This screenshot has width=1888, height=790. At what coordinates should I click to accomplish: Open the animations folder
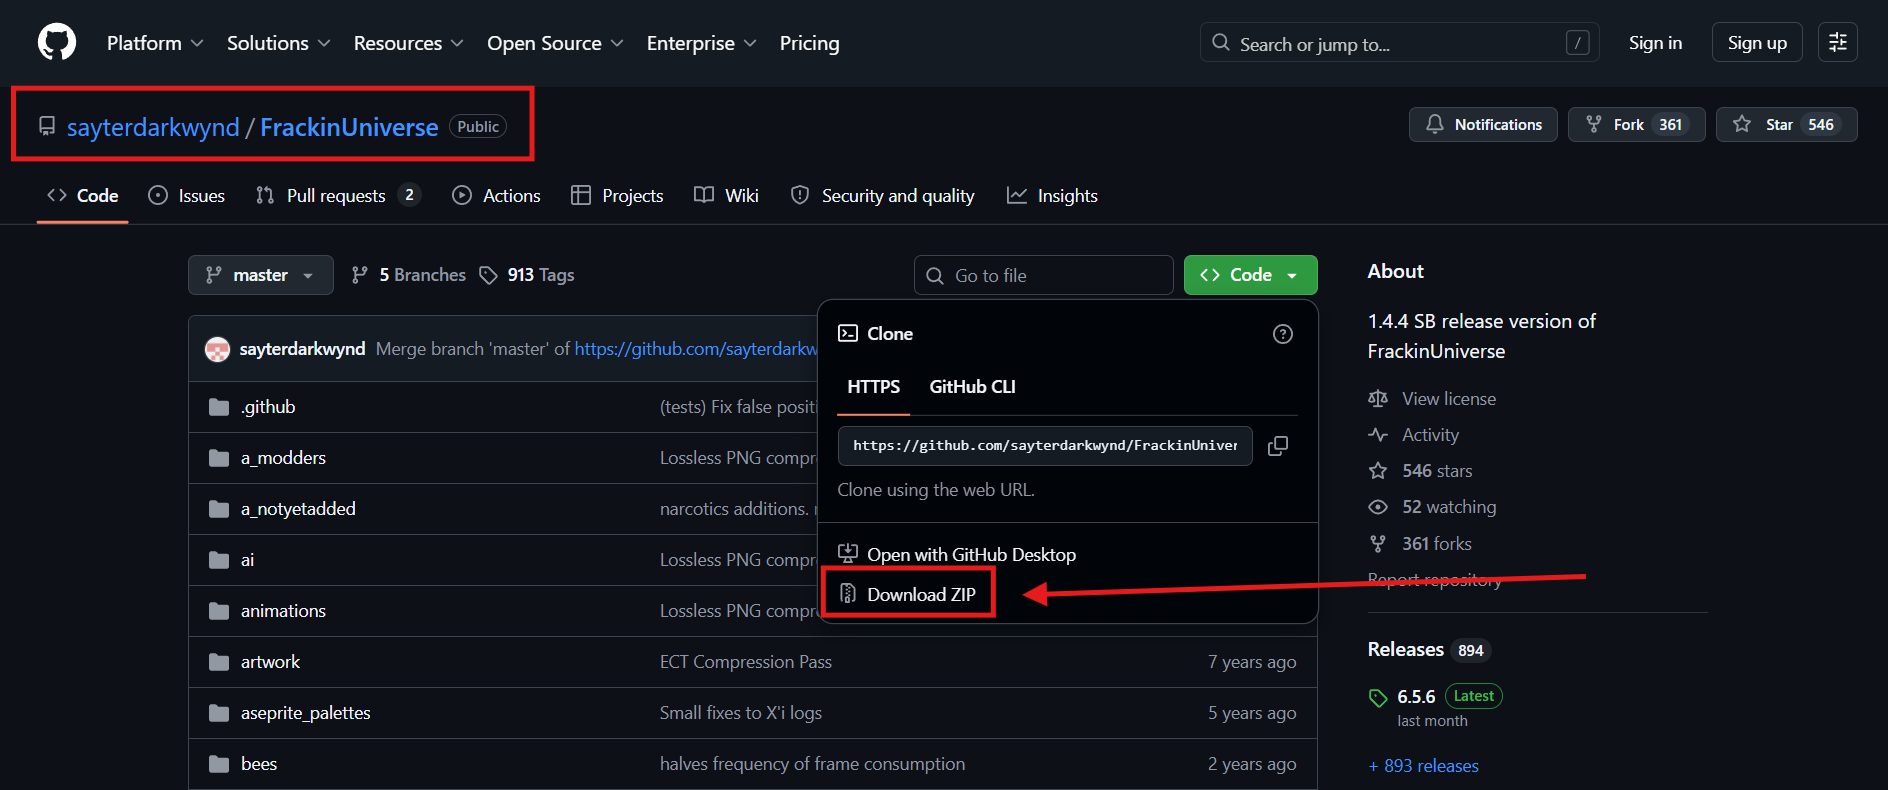tap(283, 611)
